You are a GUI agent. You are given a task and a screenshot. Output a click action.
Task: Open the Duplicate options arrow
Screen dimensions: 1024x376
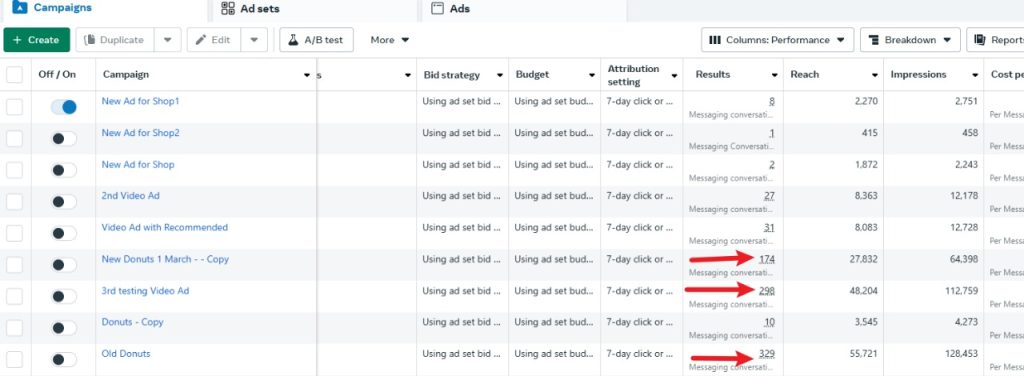[168, 40]
